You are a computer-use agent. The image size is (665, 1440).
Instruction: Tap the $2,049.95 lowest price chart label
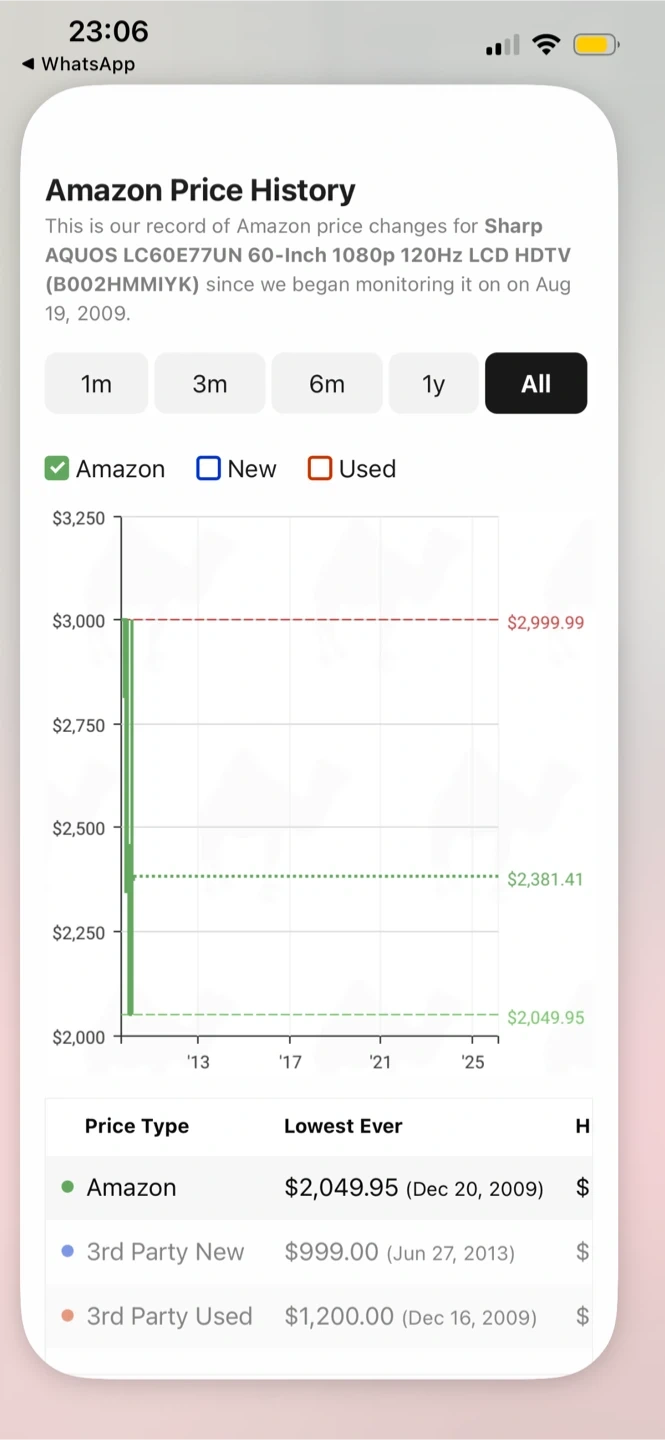pos(545,1017)
